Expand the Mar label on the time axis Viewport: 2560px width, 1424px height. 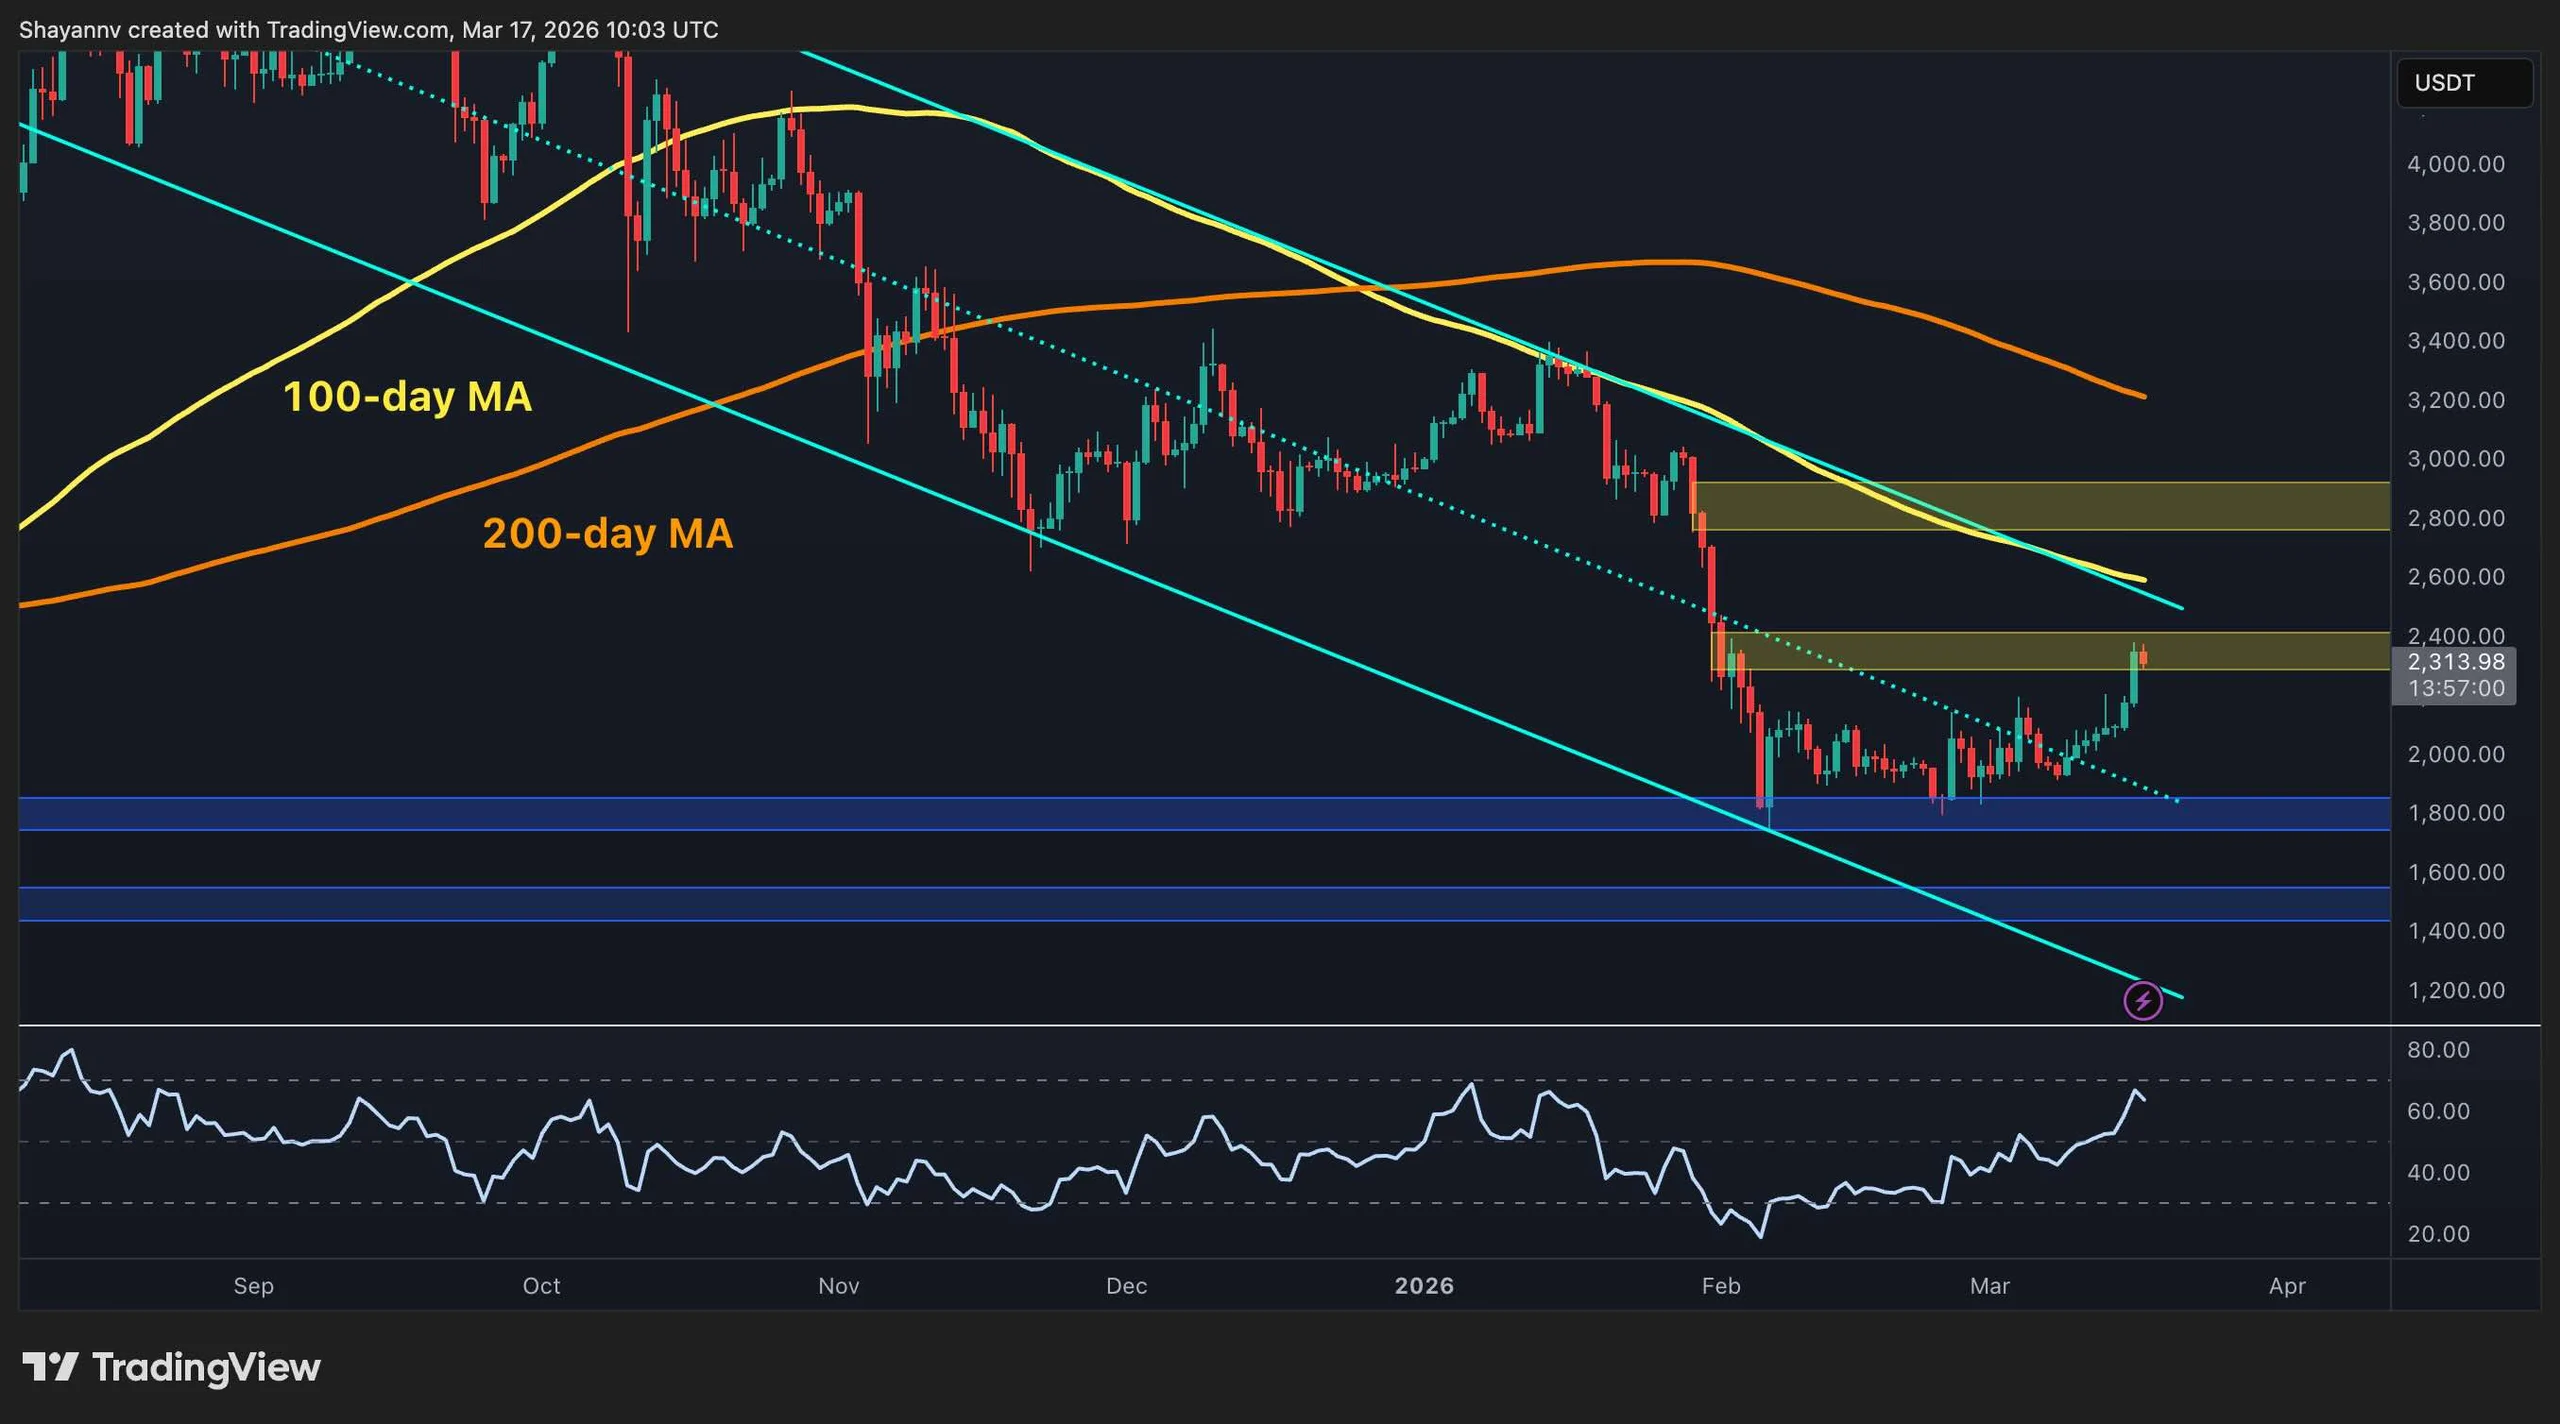point(1990,1287)
